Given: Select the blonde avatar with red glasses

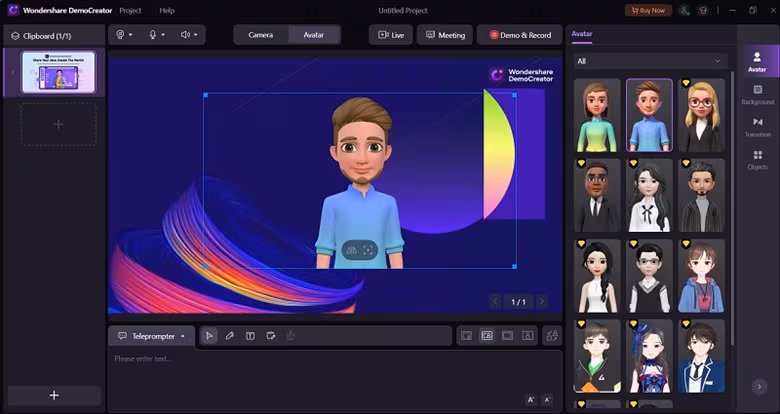Looking at the screenshot, I should pos(701,115).
